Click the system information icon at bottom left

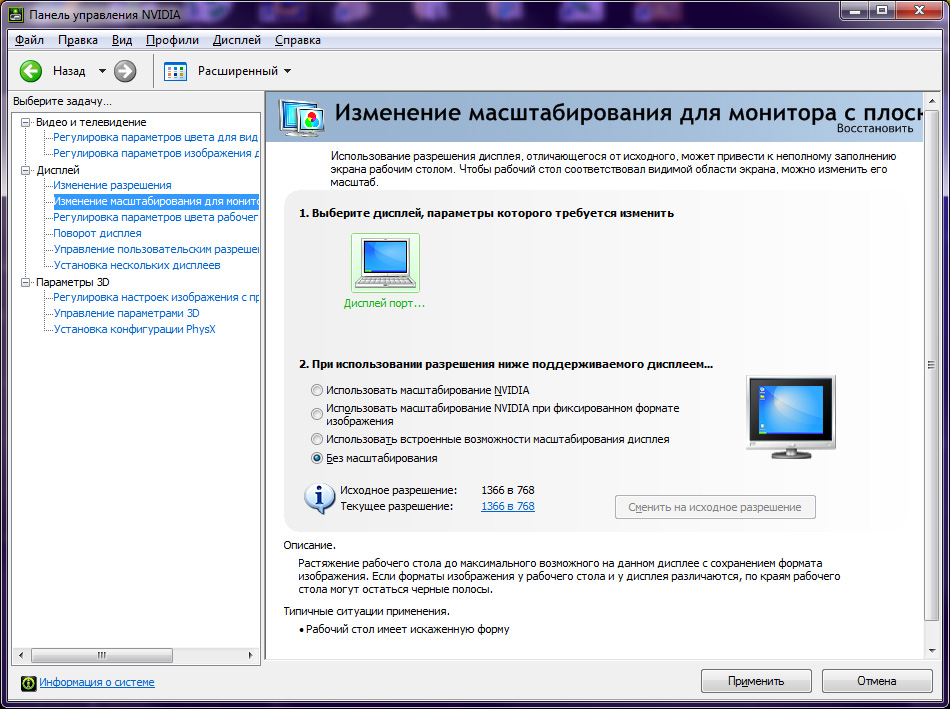click(x=28, y=682)
